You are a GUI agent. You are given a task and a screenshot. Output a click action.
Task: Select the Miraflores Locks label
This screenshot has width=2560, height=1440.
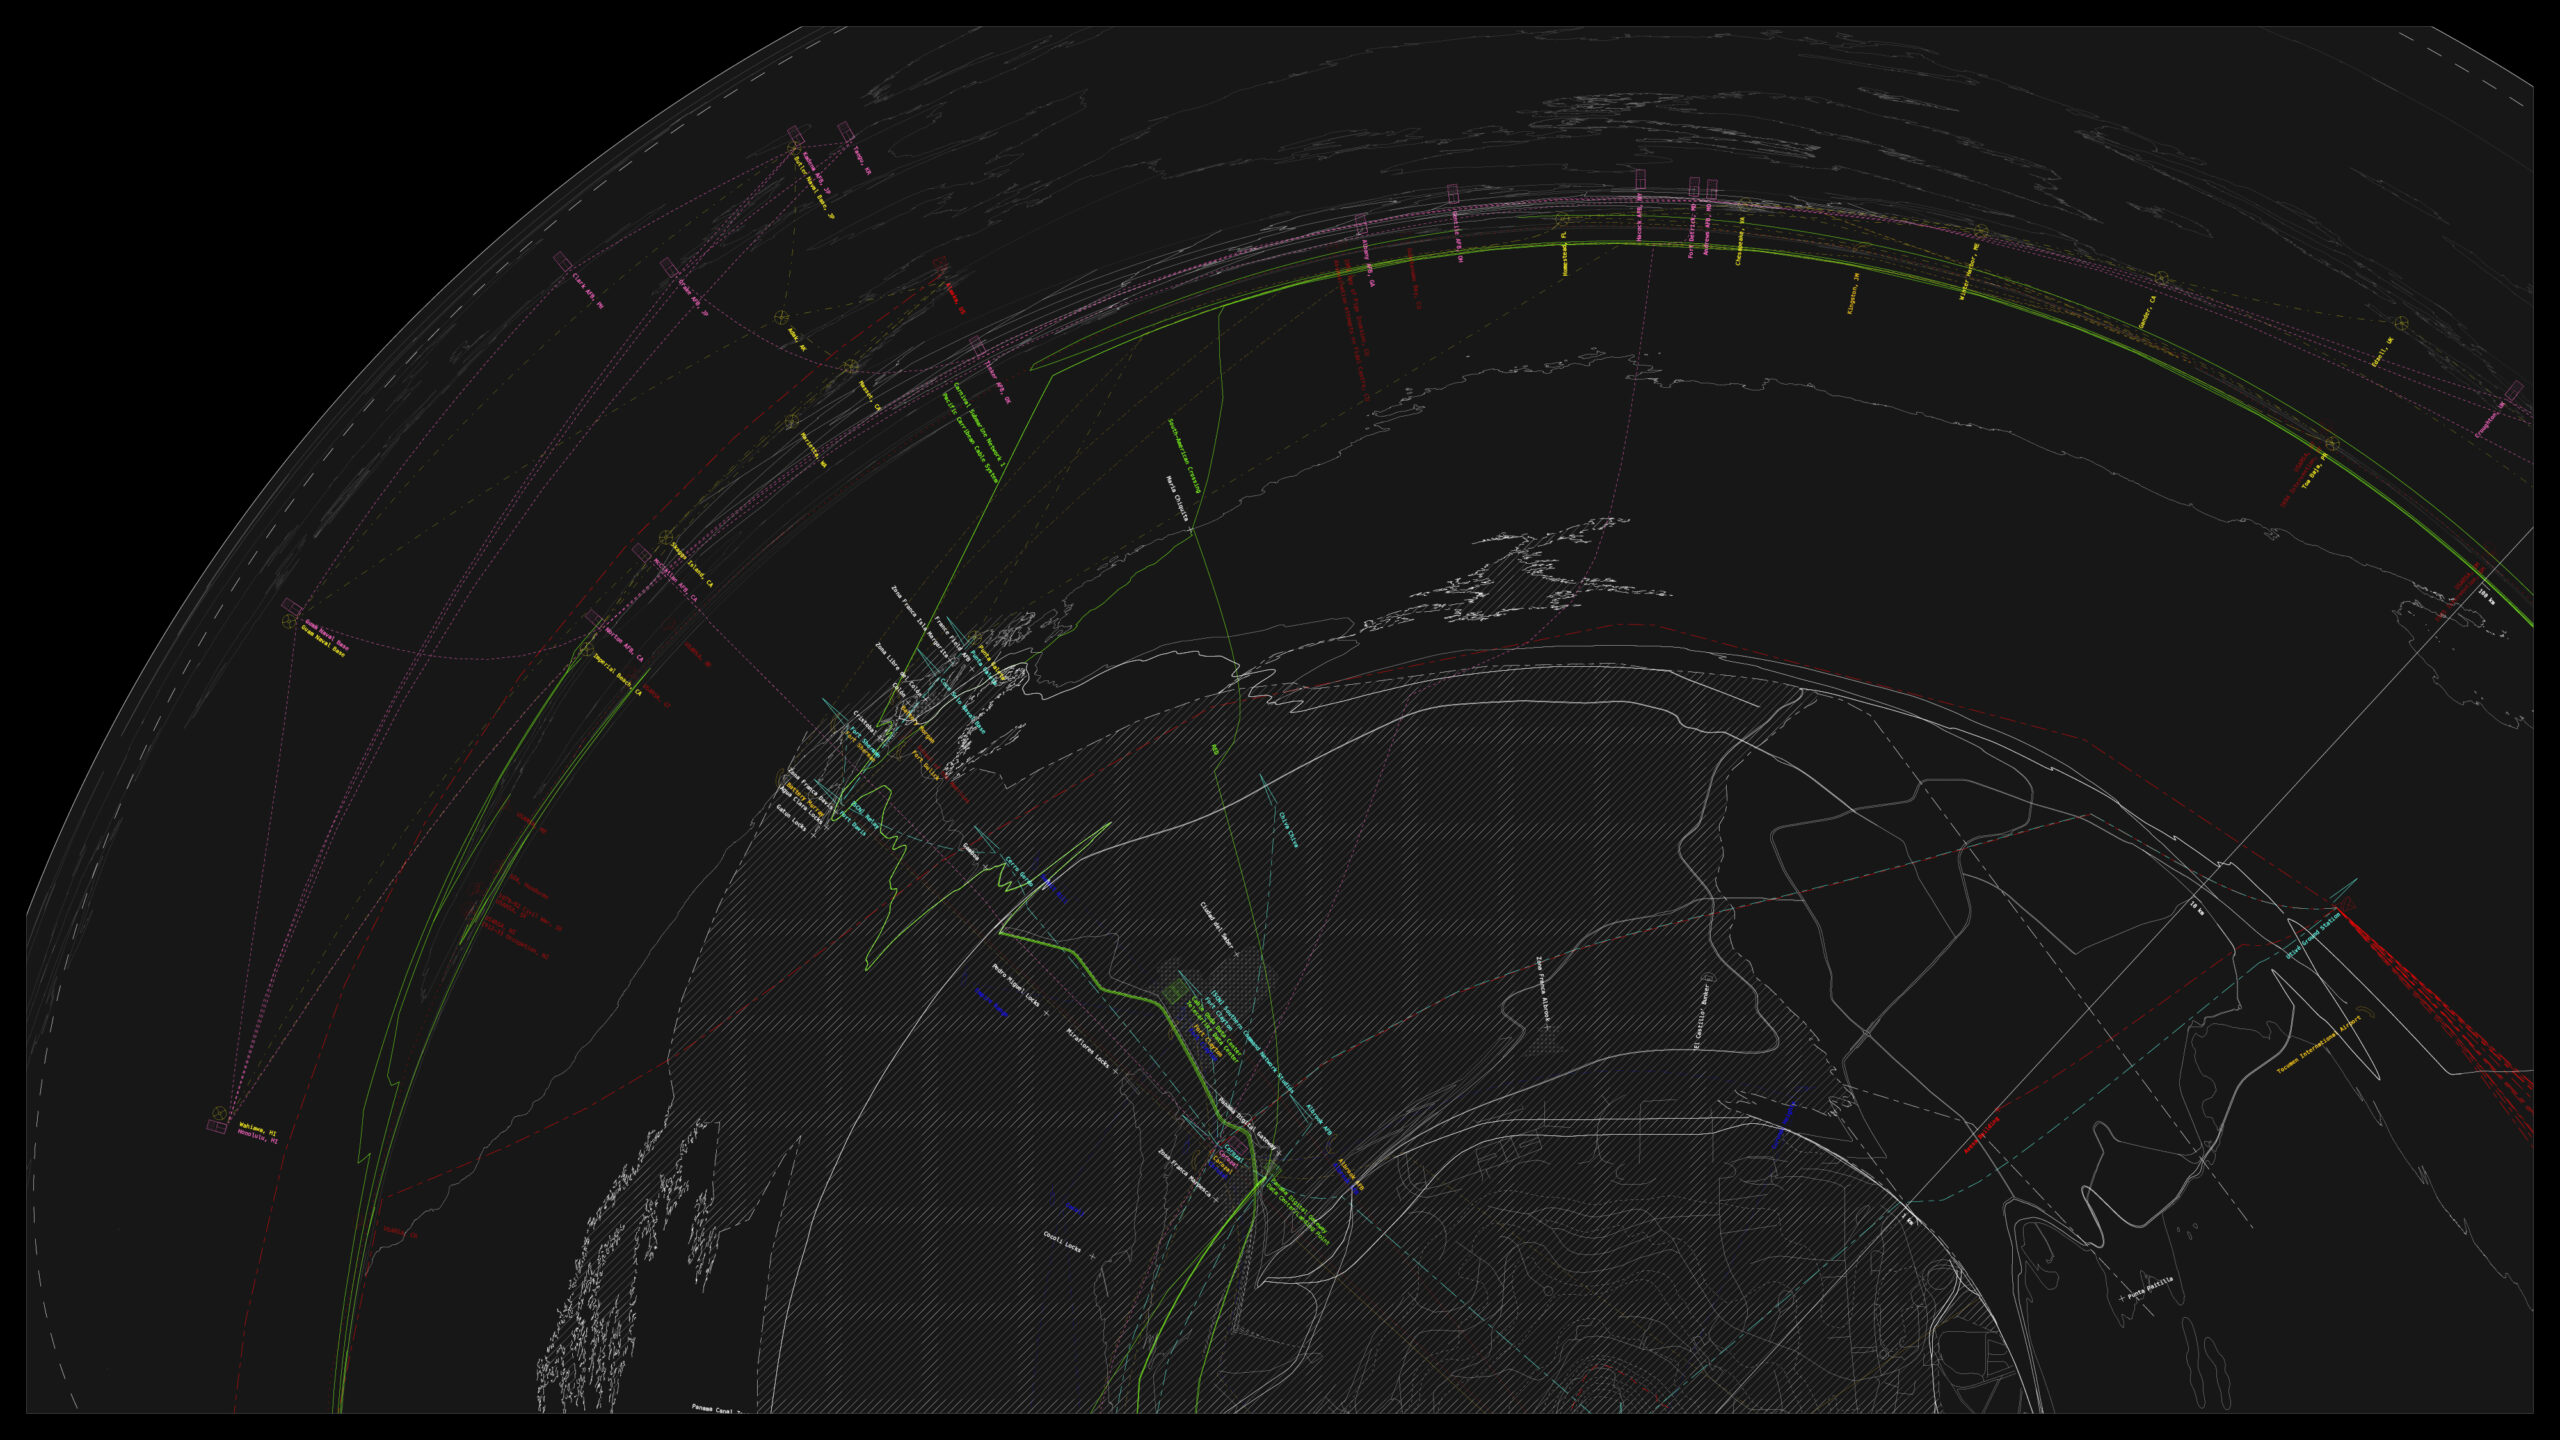pos(1087,1046)
